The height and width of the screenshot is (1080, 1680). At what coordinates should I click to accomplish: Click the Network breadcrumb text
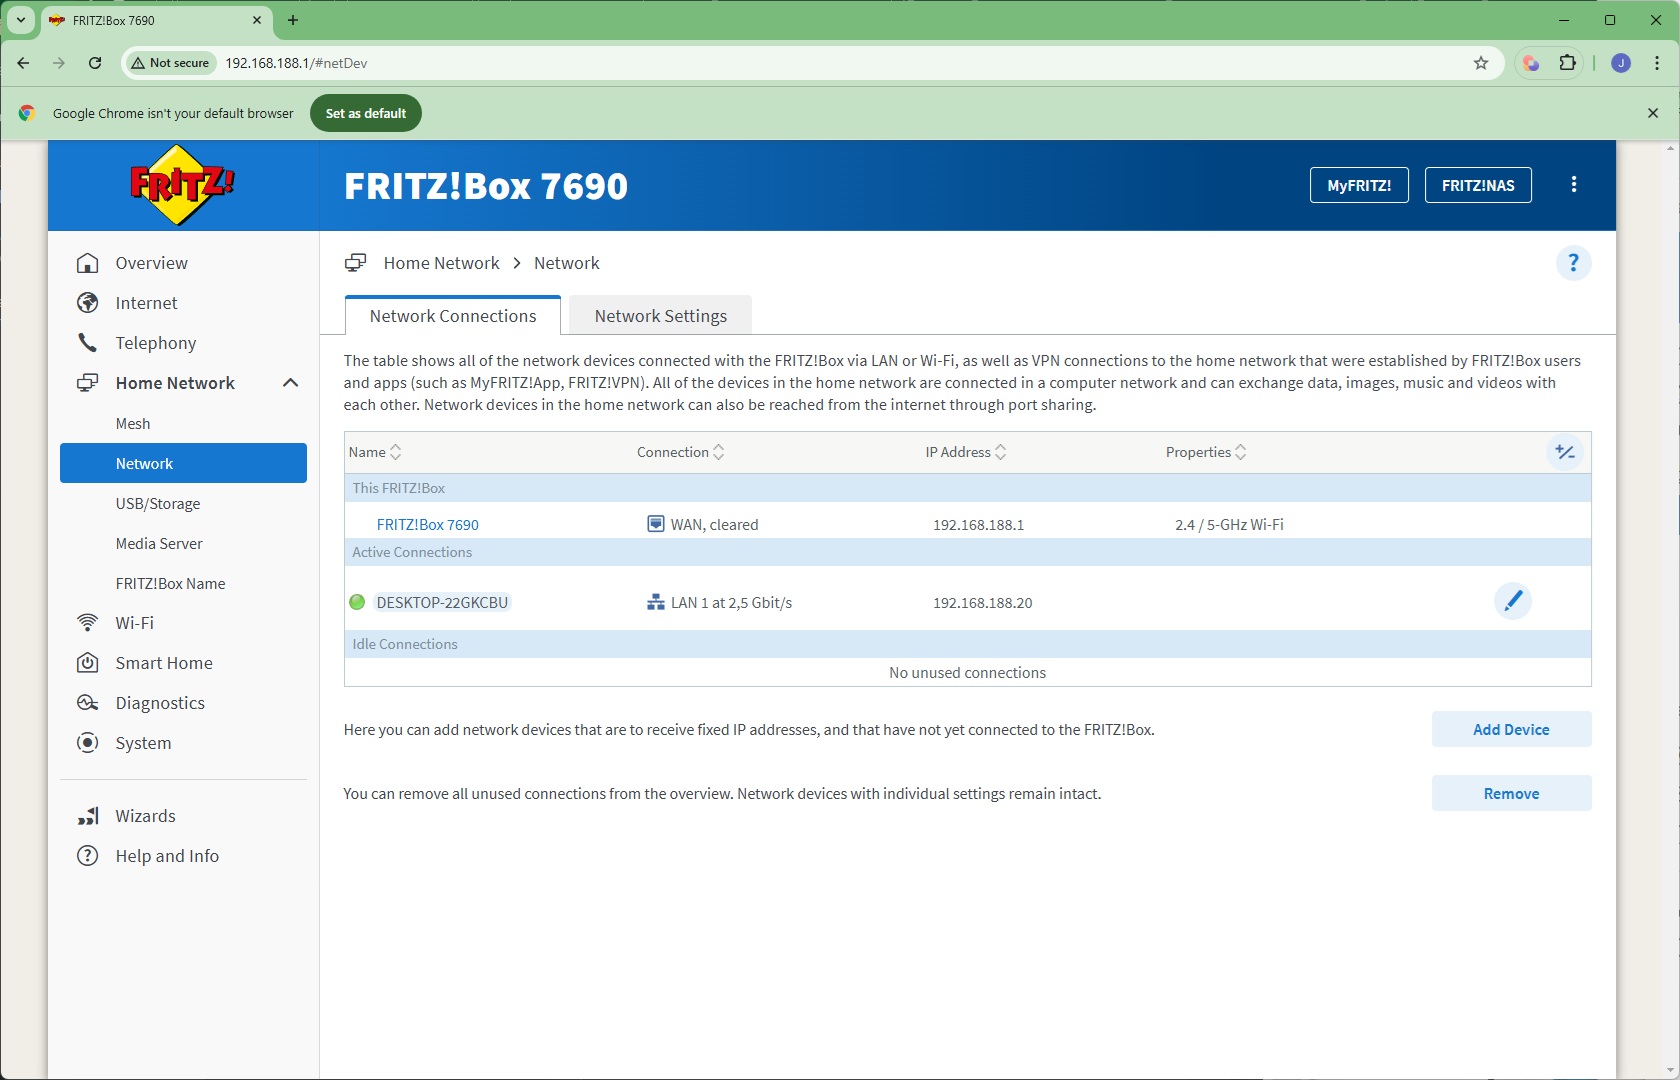pyautogui.click(x=567, y=263)
